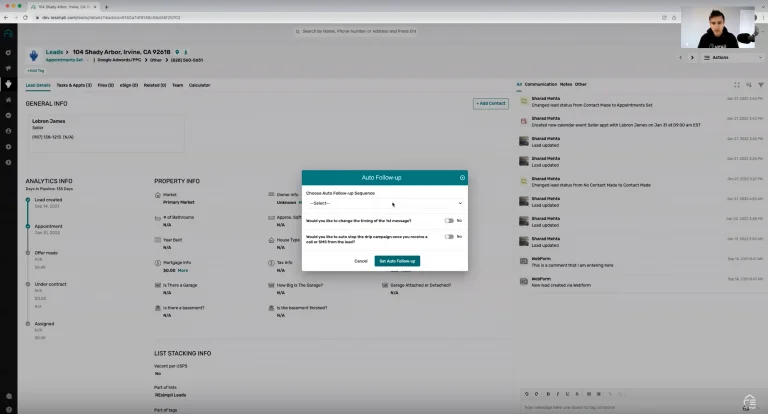Toggle change timing of first message switch
768x414 pixels.
point(449,220)
